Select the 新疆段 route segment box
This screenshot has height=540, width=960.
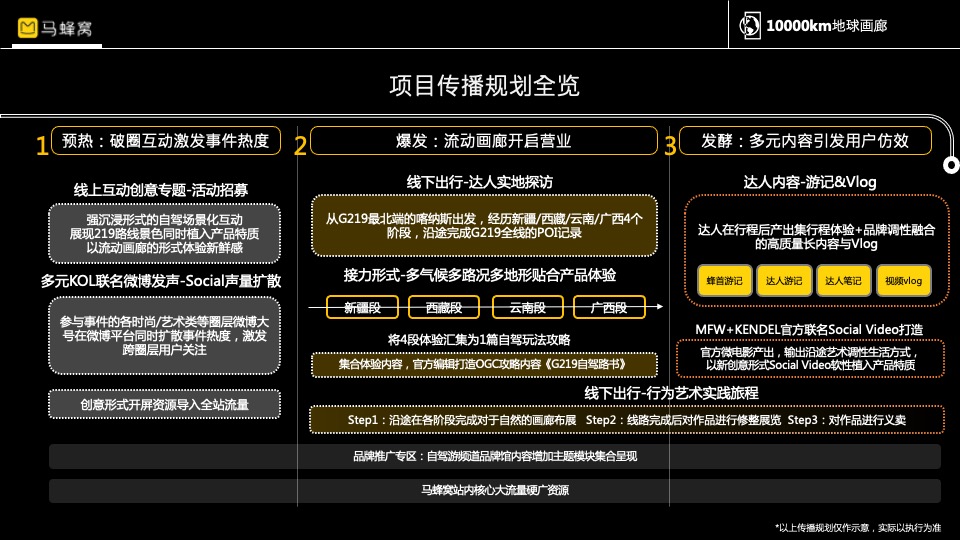click(x=362, y=307)
